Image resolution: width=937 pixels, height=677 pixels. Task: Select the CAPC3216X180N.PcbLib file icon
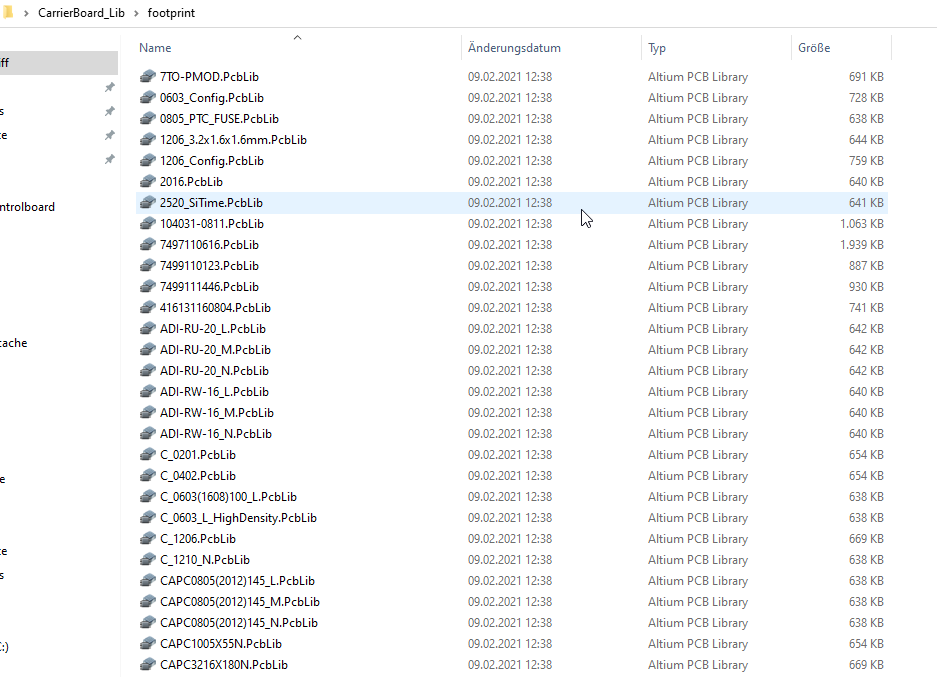148,665
